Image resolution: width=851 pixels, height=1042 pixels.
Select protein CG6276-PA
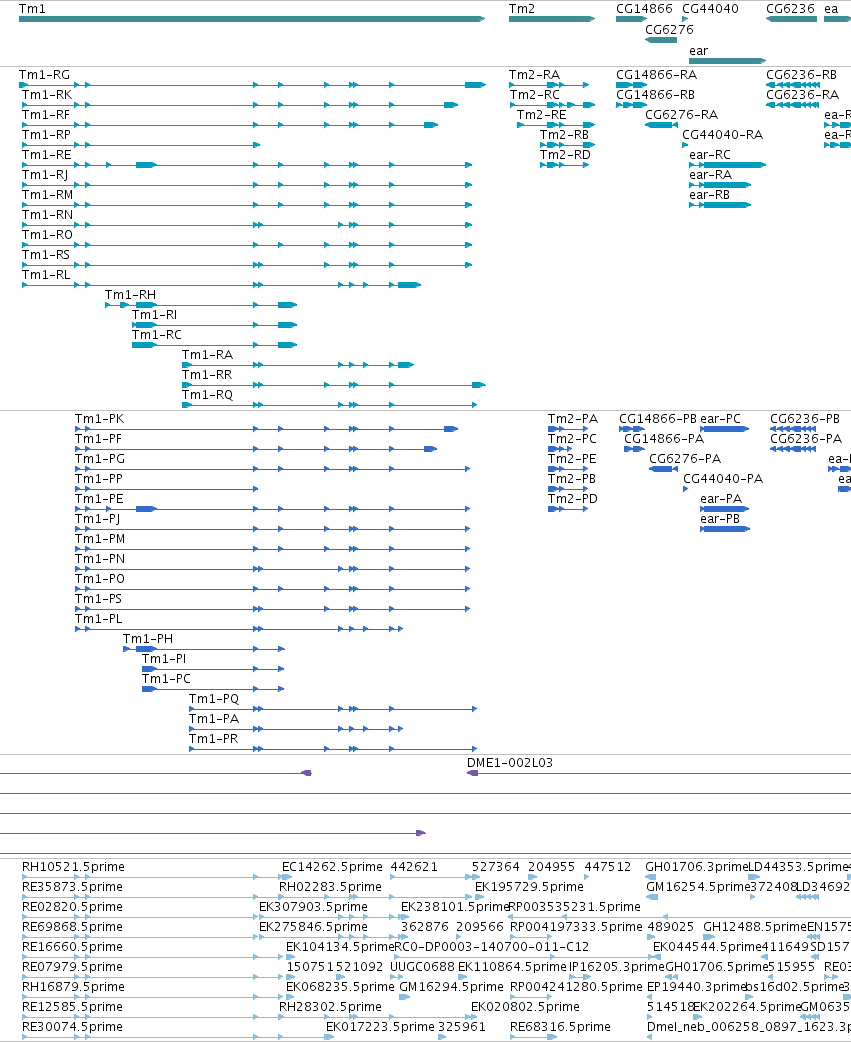tap(663, 469)
